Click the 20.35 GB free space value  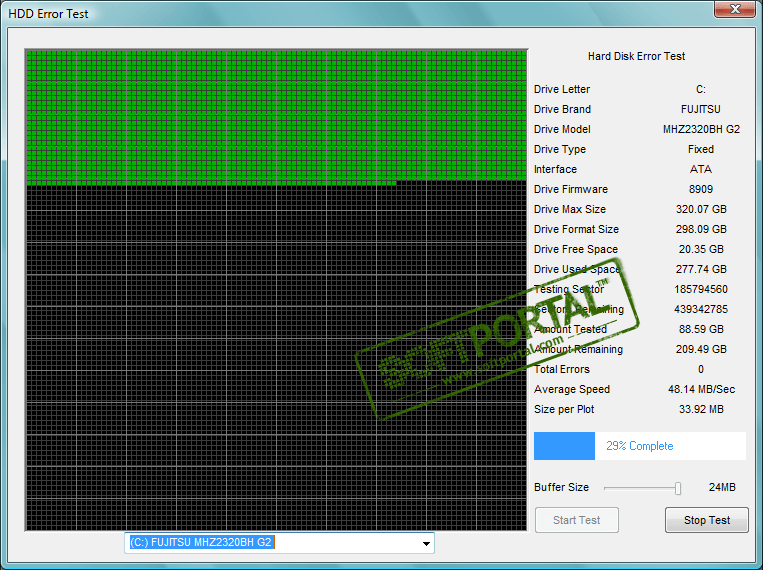[701, 249]
